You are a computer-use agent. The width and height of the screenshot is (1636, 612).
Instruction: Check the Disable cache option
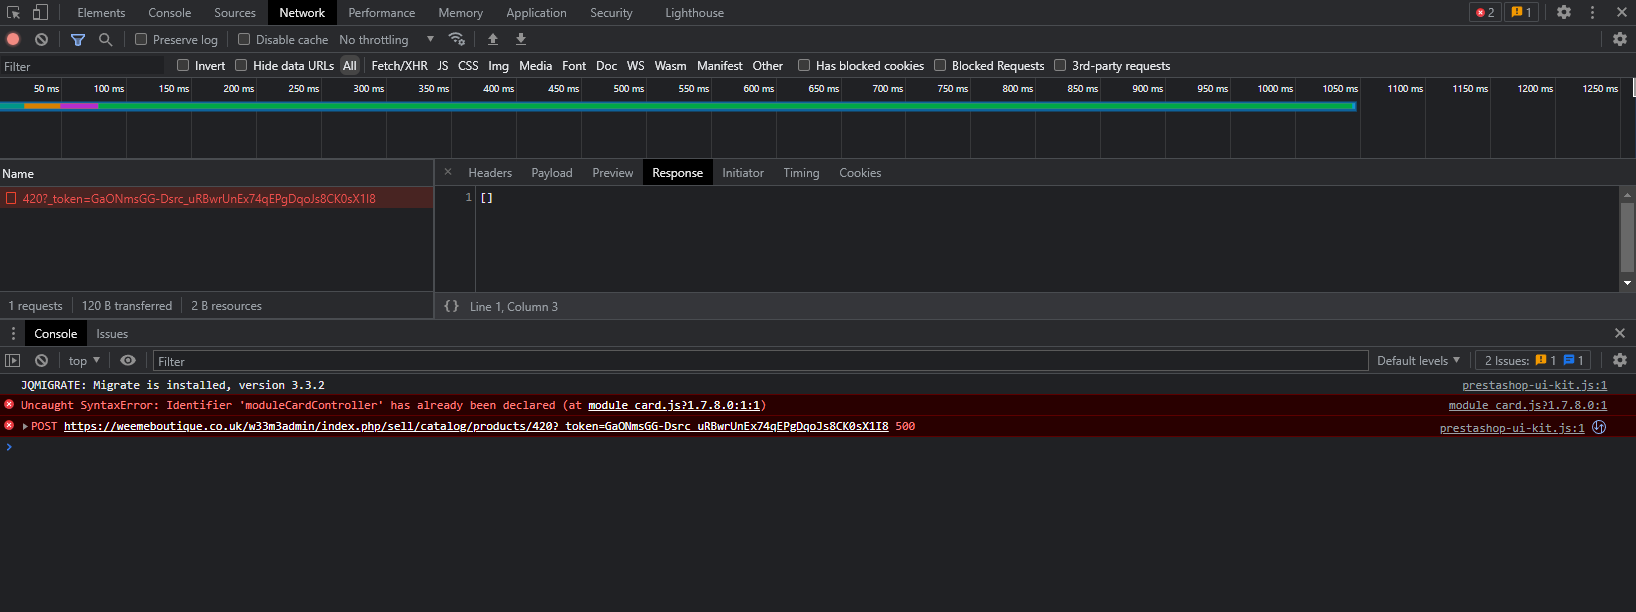tap(244, 39)
